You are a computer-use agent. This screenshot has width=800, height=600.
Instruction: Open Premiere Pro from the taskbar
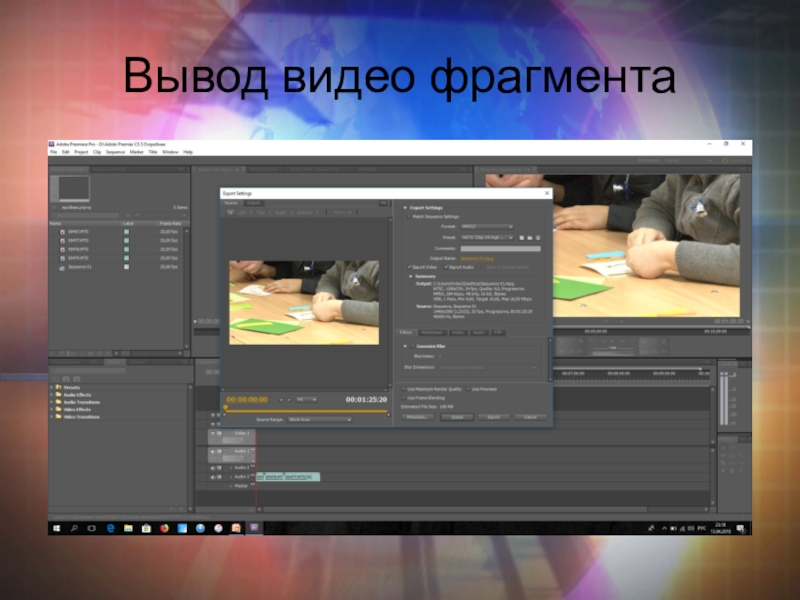[254, 527]
